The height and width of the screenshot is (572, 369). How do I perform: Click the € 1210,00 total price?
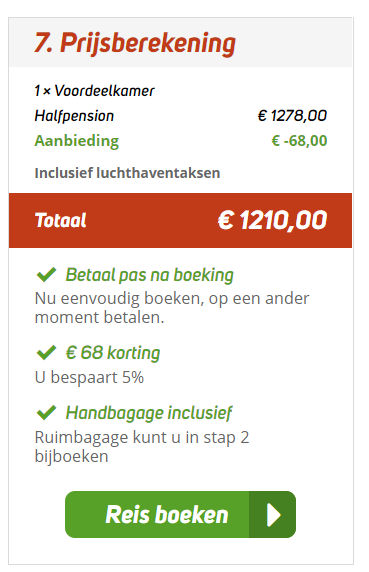point(272,220)
